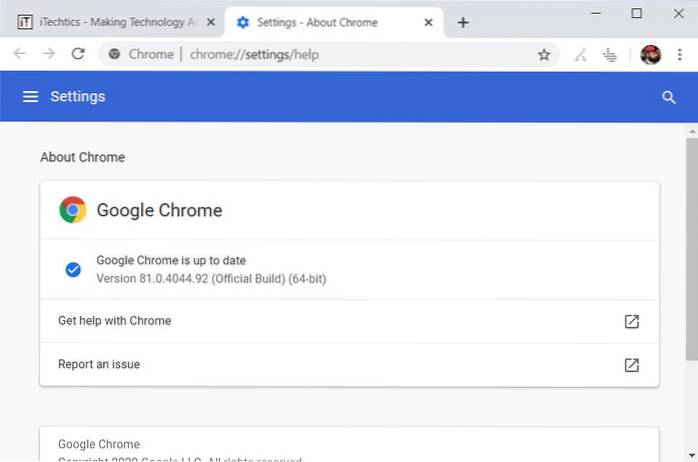Click the Google Chrome text in the lower card
This screenshot has height=462, width=698.
(99, 444)
